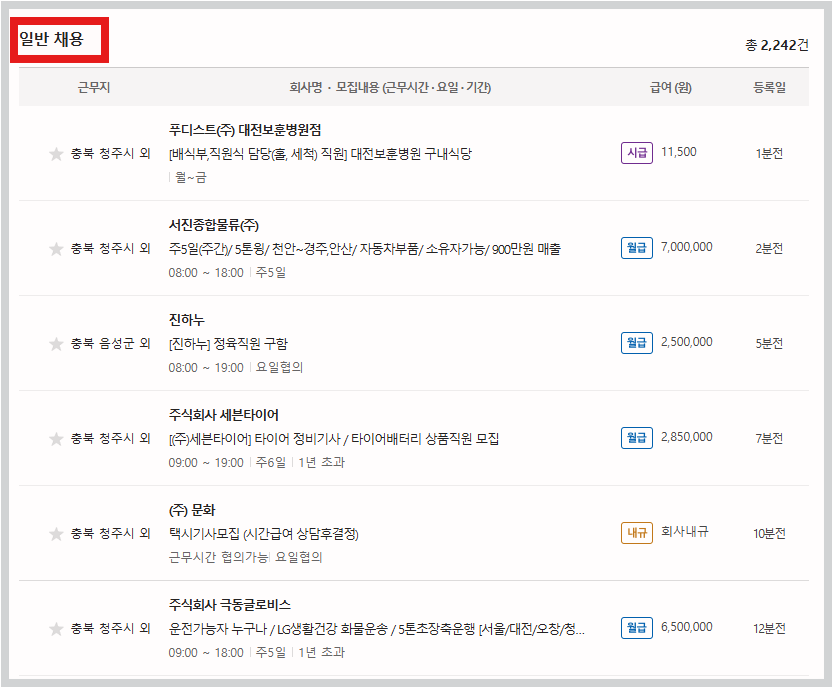Click the 월급 badge beside 7,000,000
Viewport: 832px width, 687px height.
click(x=637, y=248)
